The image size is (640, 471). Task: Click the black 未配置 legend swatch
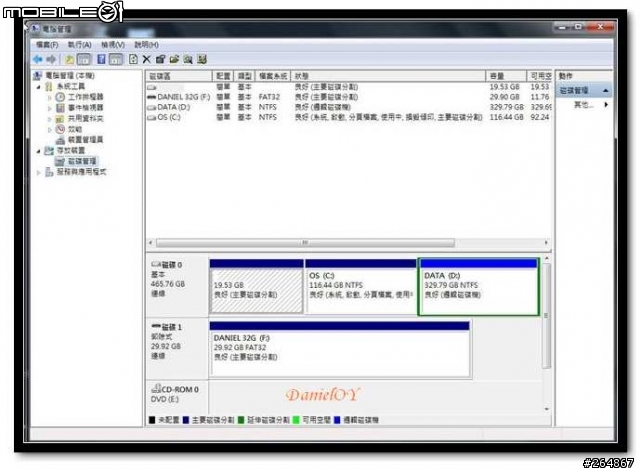(x=152, y=420)
